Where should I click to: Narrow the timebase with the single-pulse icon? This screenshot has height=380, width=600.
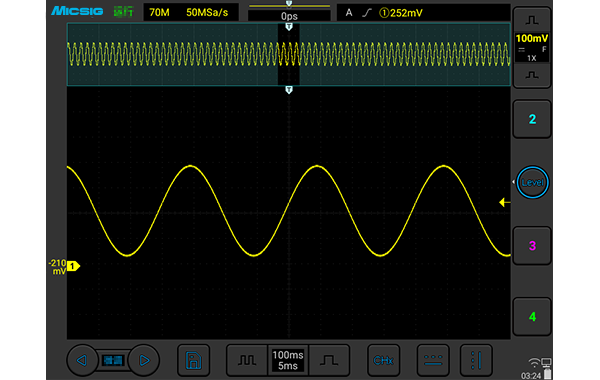point(329,360)
